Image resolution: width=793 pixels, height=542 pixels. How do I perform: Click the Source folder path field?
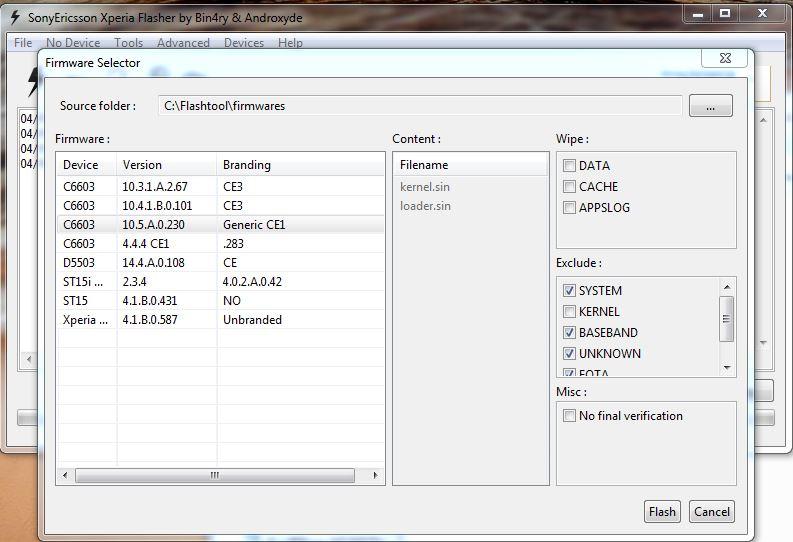[420, 106]
